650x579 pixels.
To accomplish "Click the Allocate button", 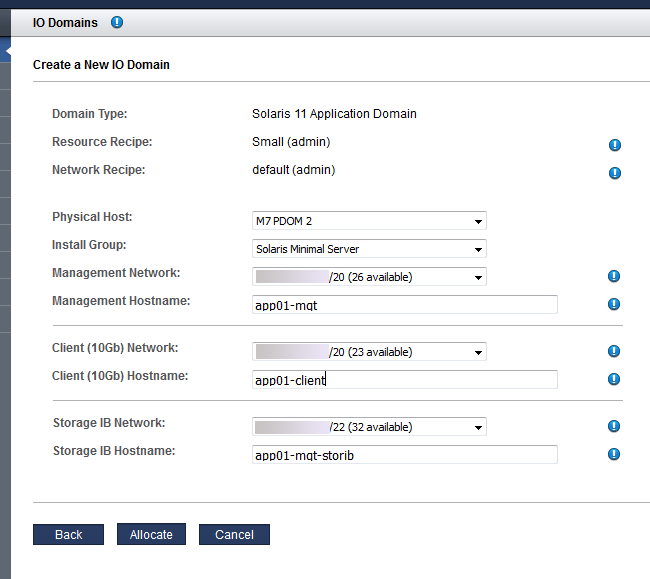I will click(151, 534).
